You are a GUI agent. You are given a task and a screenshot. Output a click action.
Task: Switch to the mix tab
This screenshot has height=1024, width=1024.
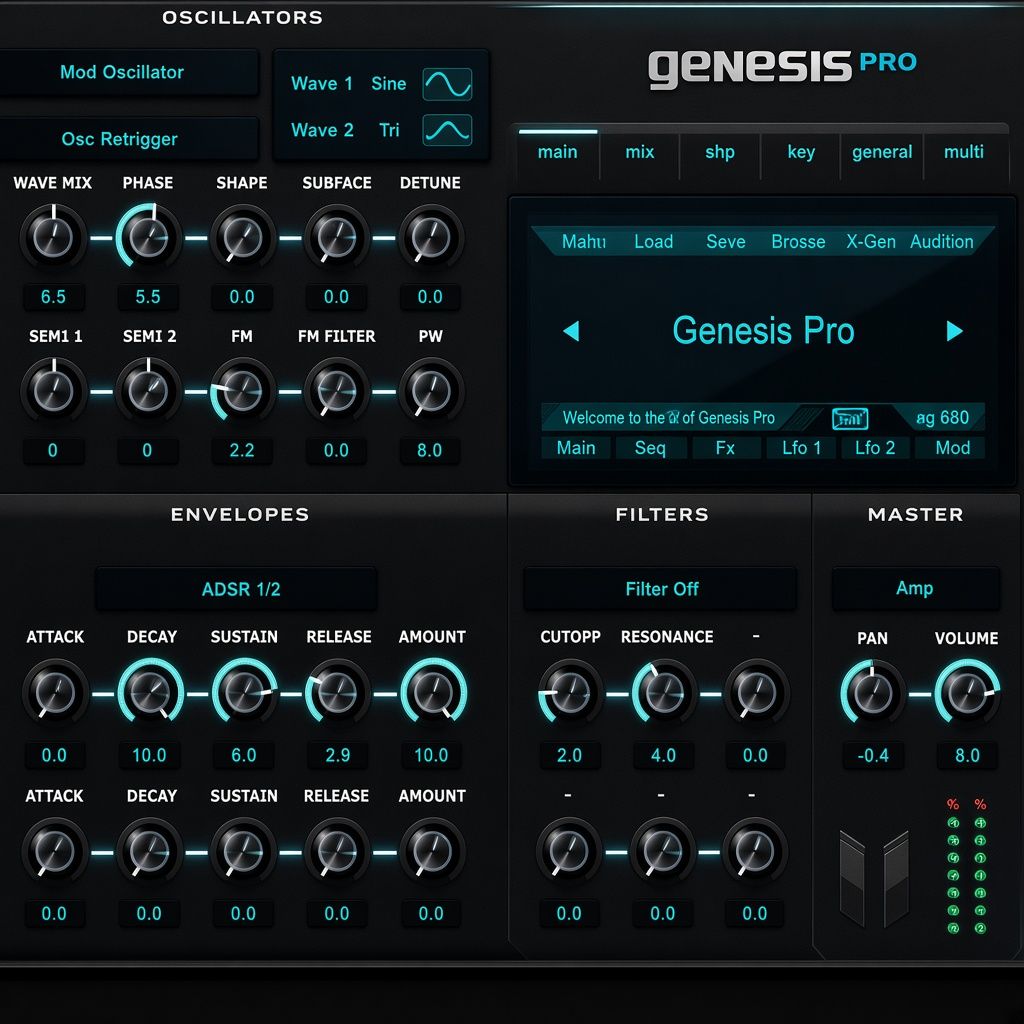tap(640, 152)
